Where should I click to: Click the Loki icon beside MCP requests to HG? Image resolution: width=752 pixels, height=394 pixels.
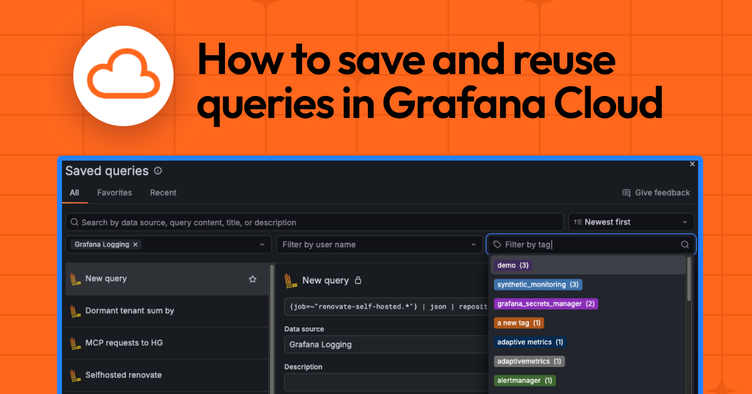tap(75, 344)
